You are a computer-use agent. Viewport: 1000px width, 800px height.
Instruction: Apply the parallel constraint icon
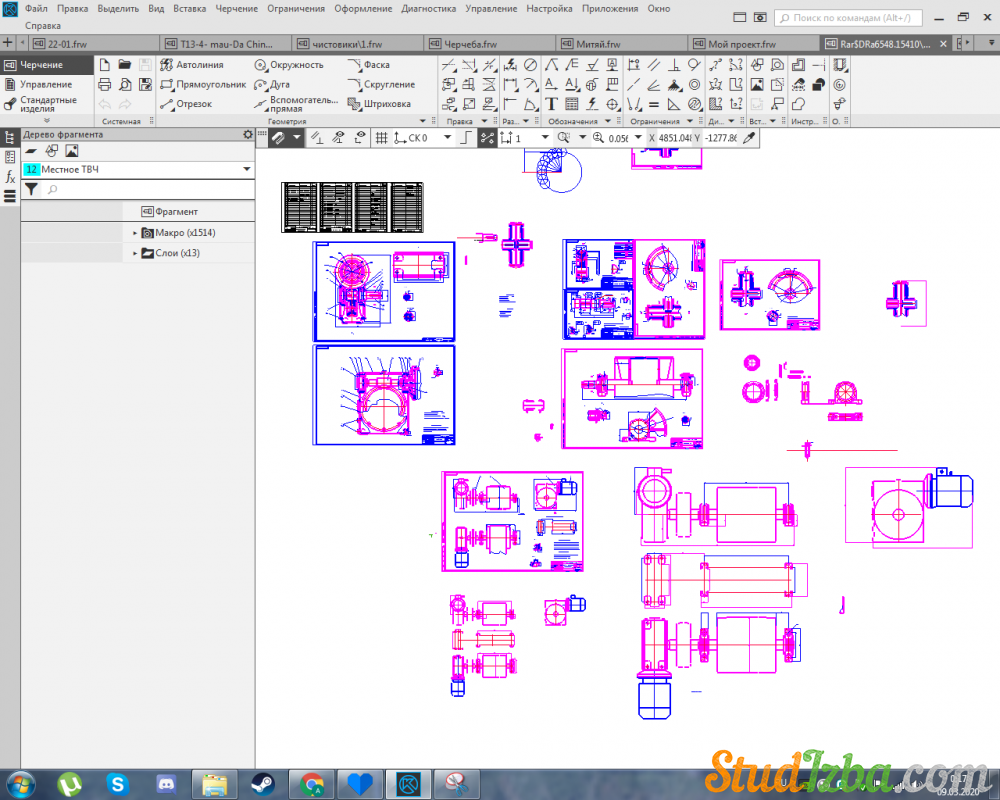654,64
